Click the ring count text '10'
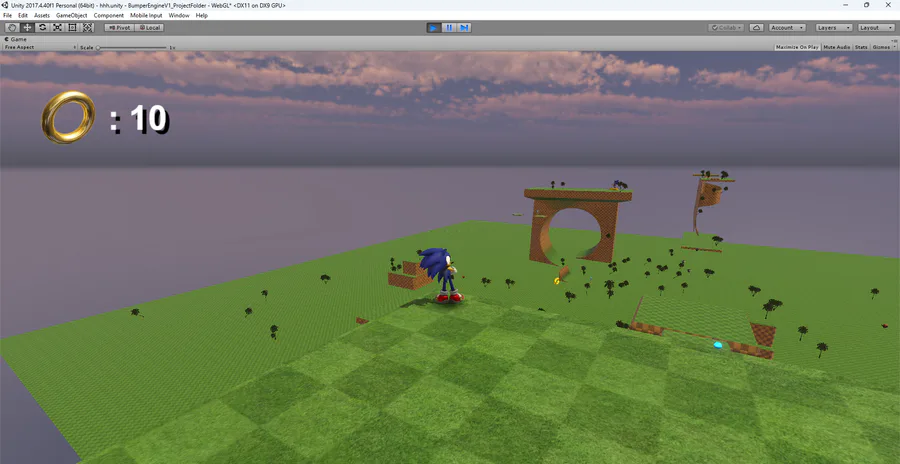Image resolution: width=900 pixels, height=464 pixels. [x=149, y=119]
